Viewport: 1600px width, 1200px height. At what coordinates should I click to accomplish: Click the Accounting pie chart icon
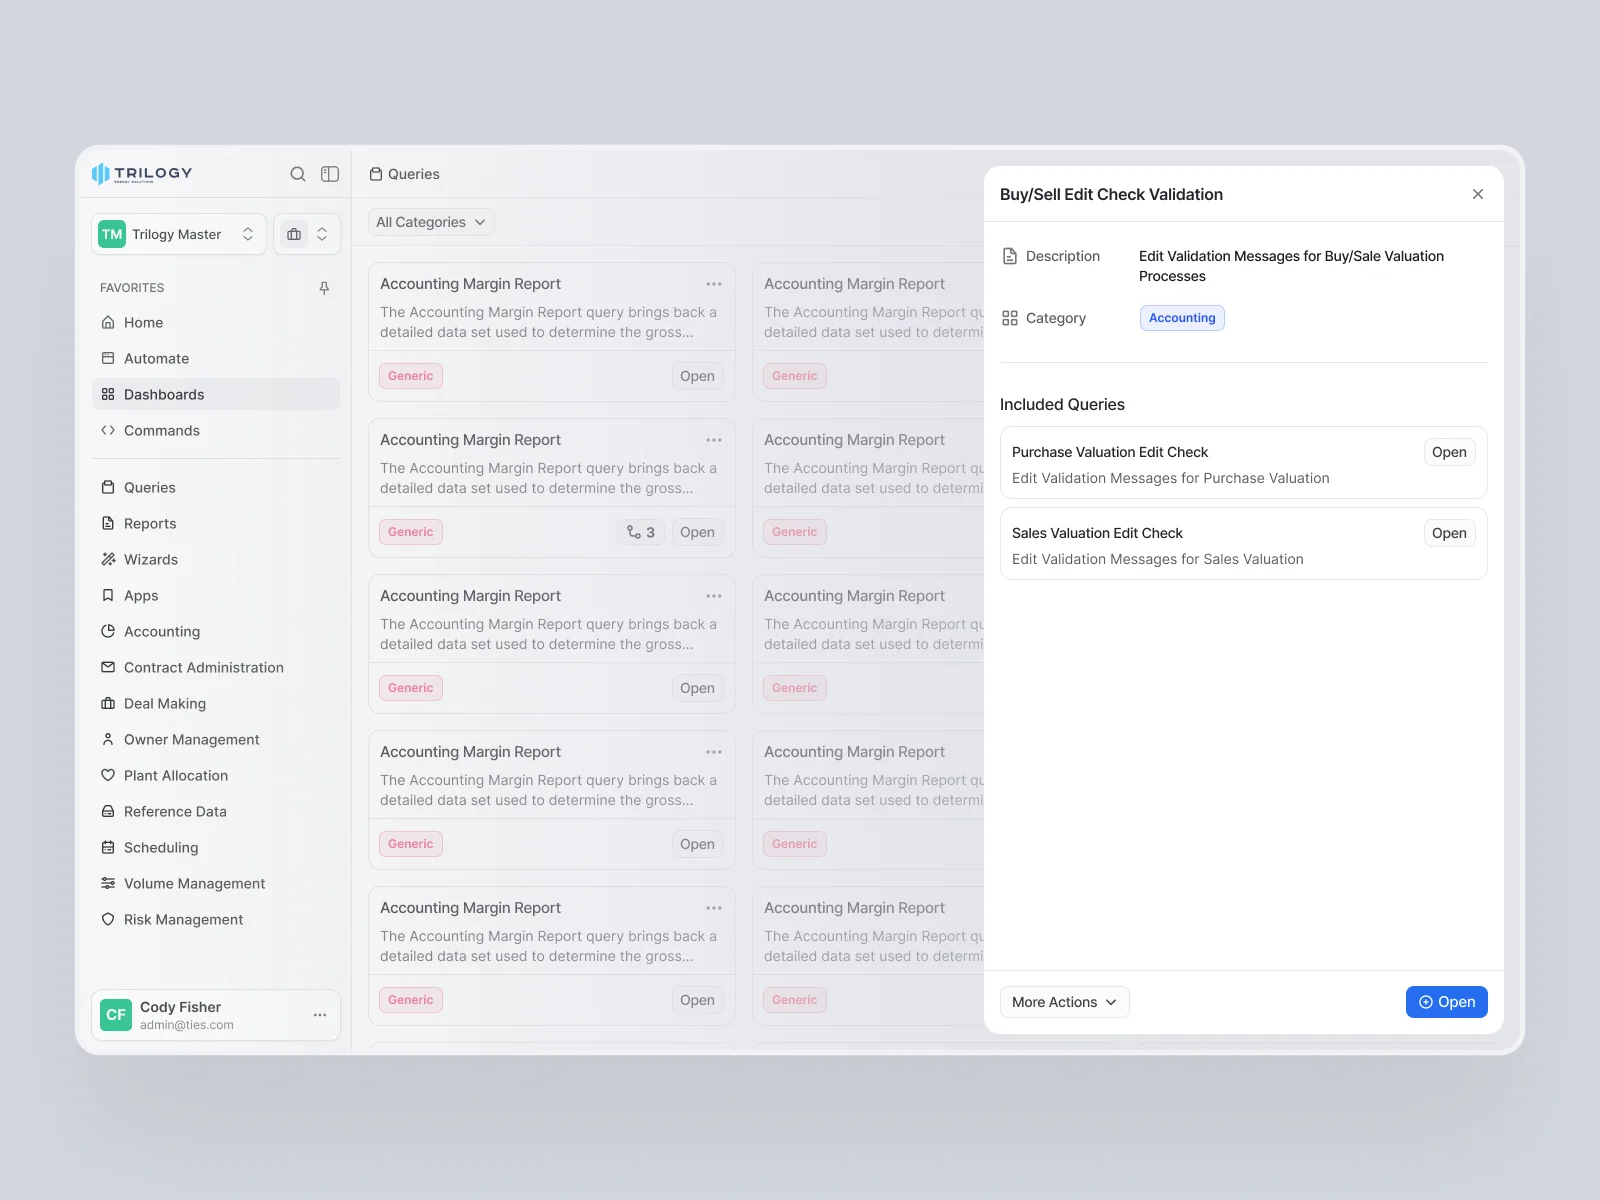(x=108, y=631)
